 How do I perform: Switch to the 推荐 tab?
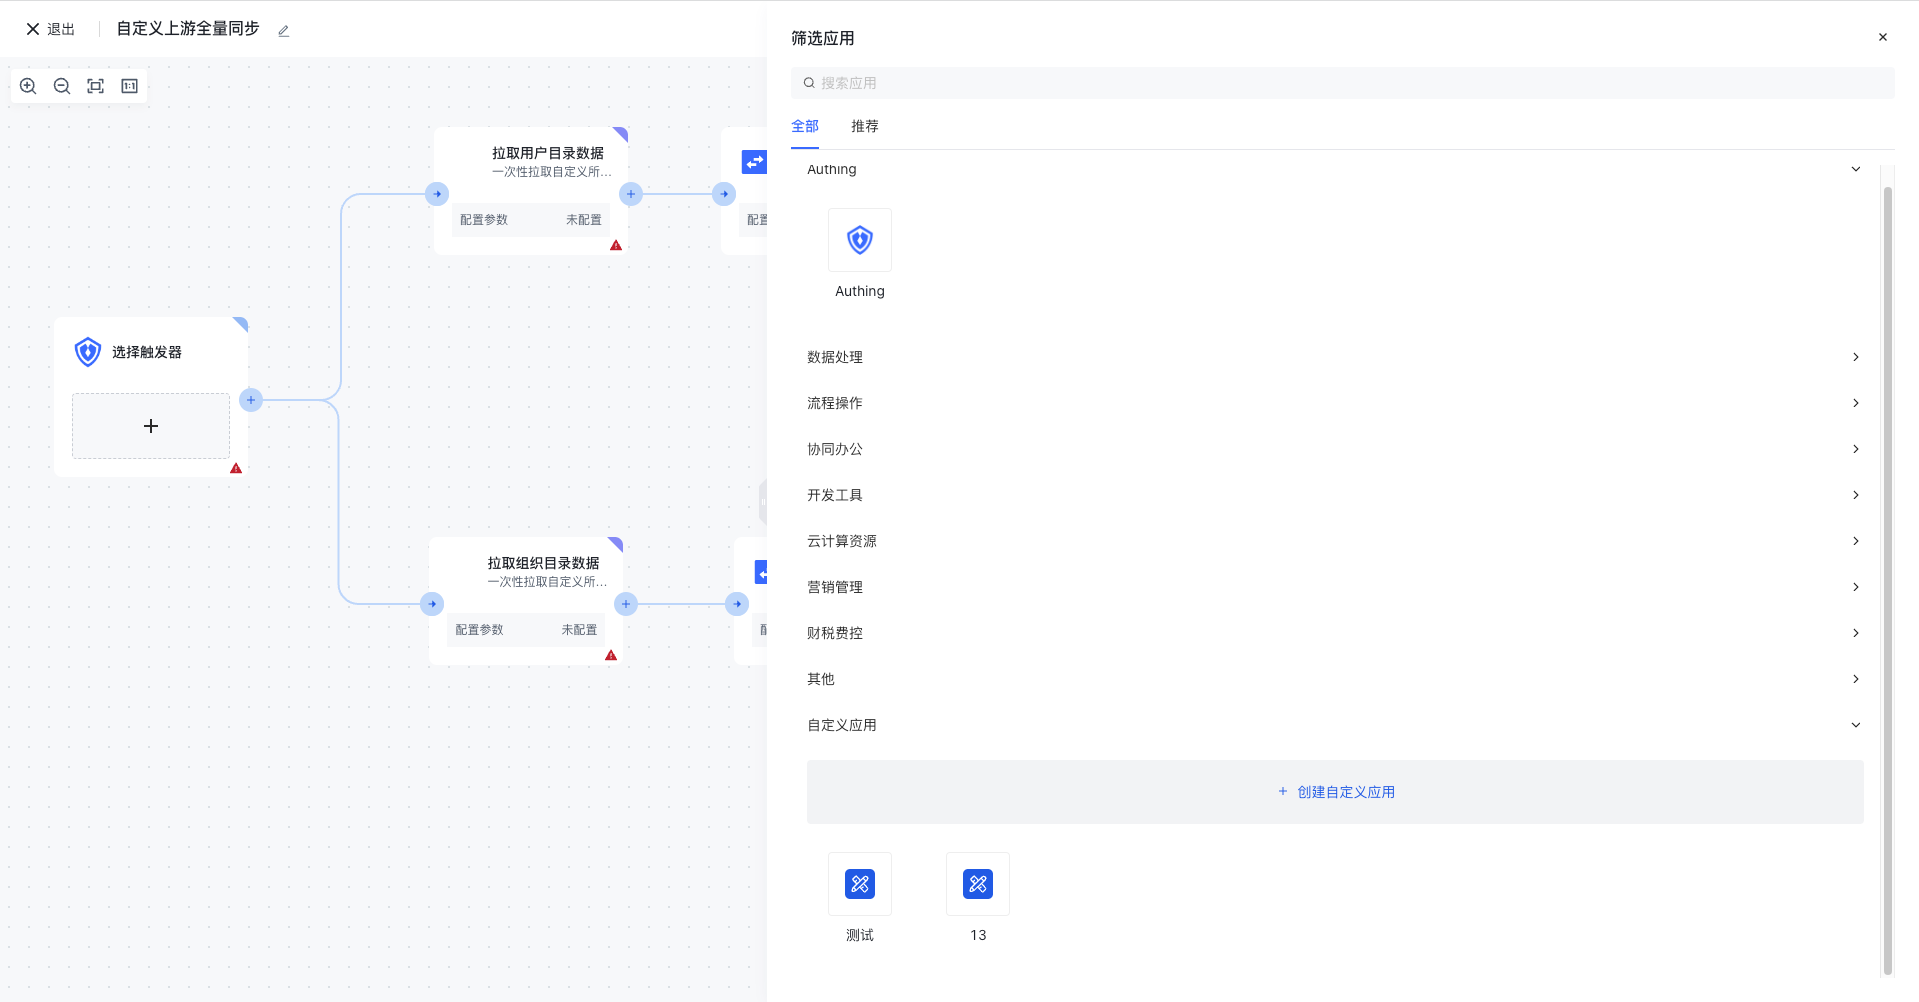[x=864, y=126]
